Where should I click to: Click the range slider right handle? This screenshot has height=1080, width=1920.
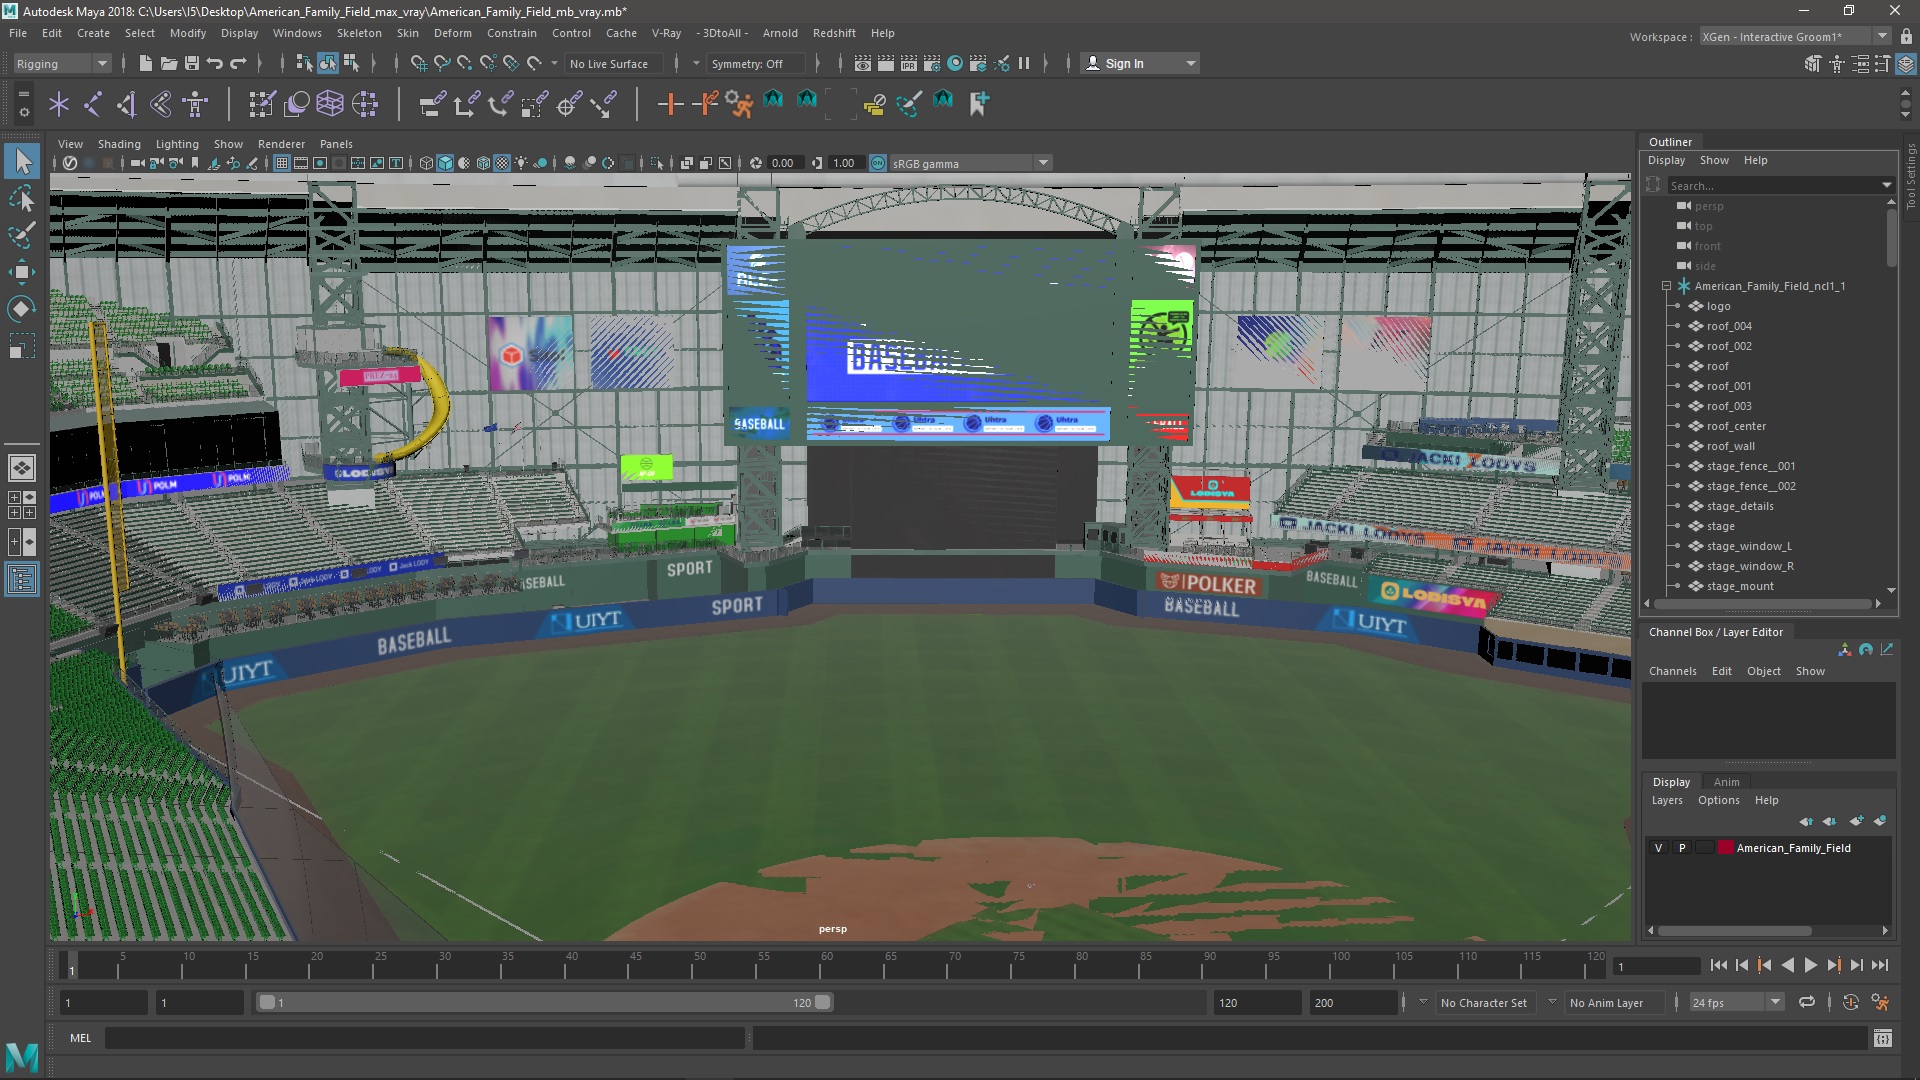(823, 1002)
